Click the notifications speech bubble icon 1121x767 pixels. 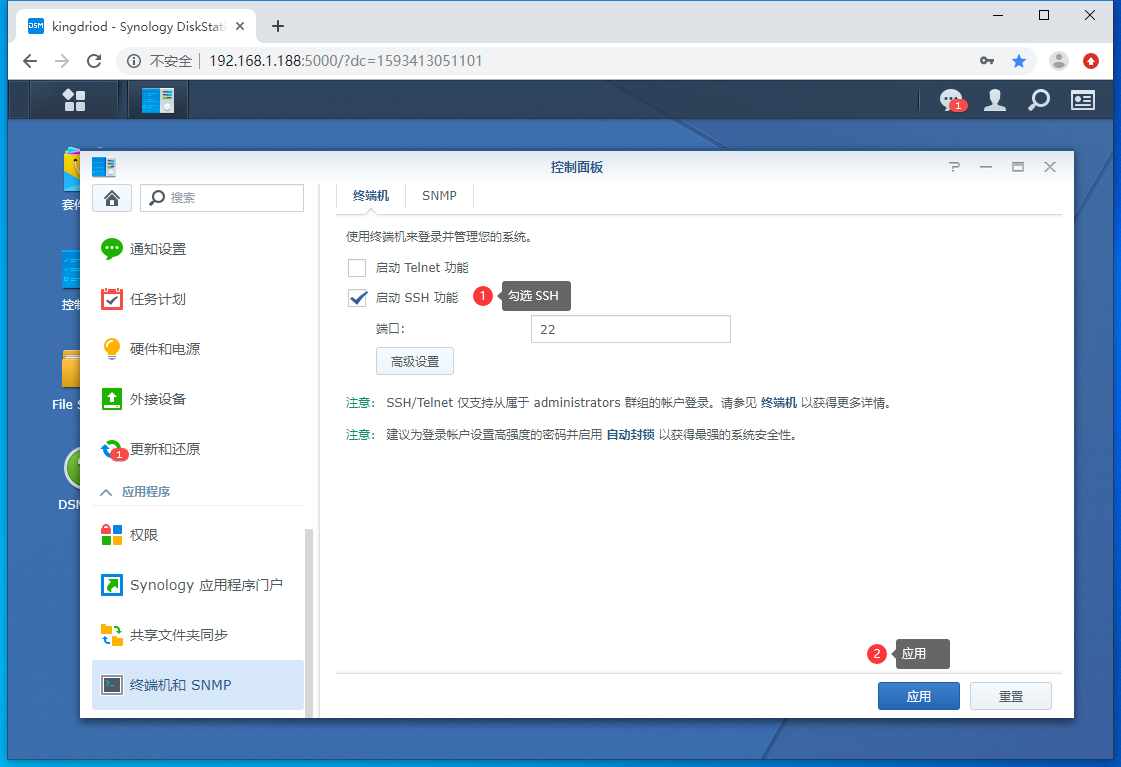click(x=948, y=100)
